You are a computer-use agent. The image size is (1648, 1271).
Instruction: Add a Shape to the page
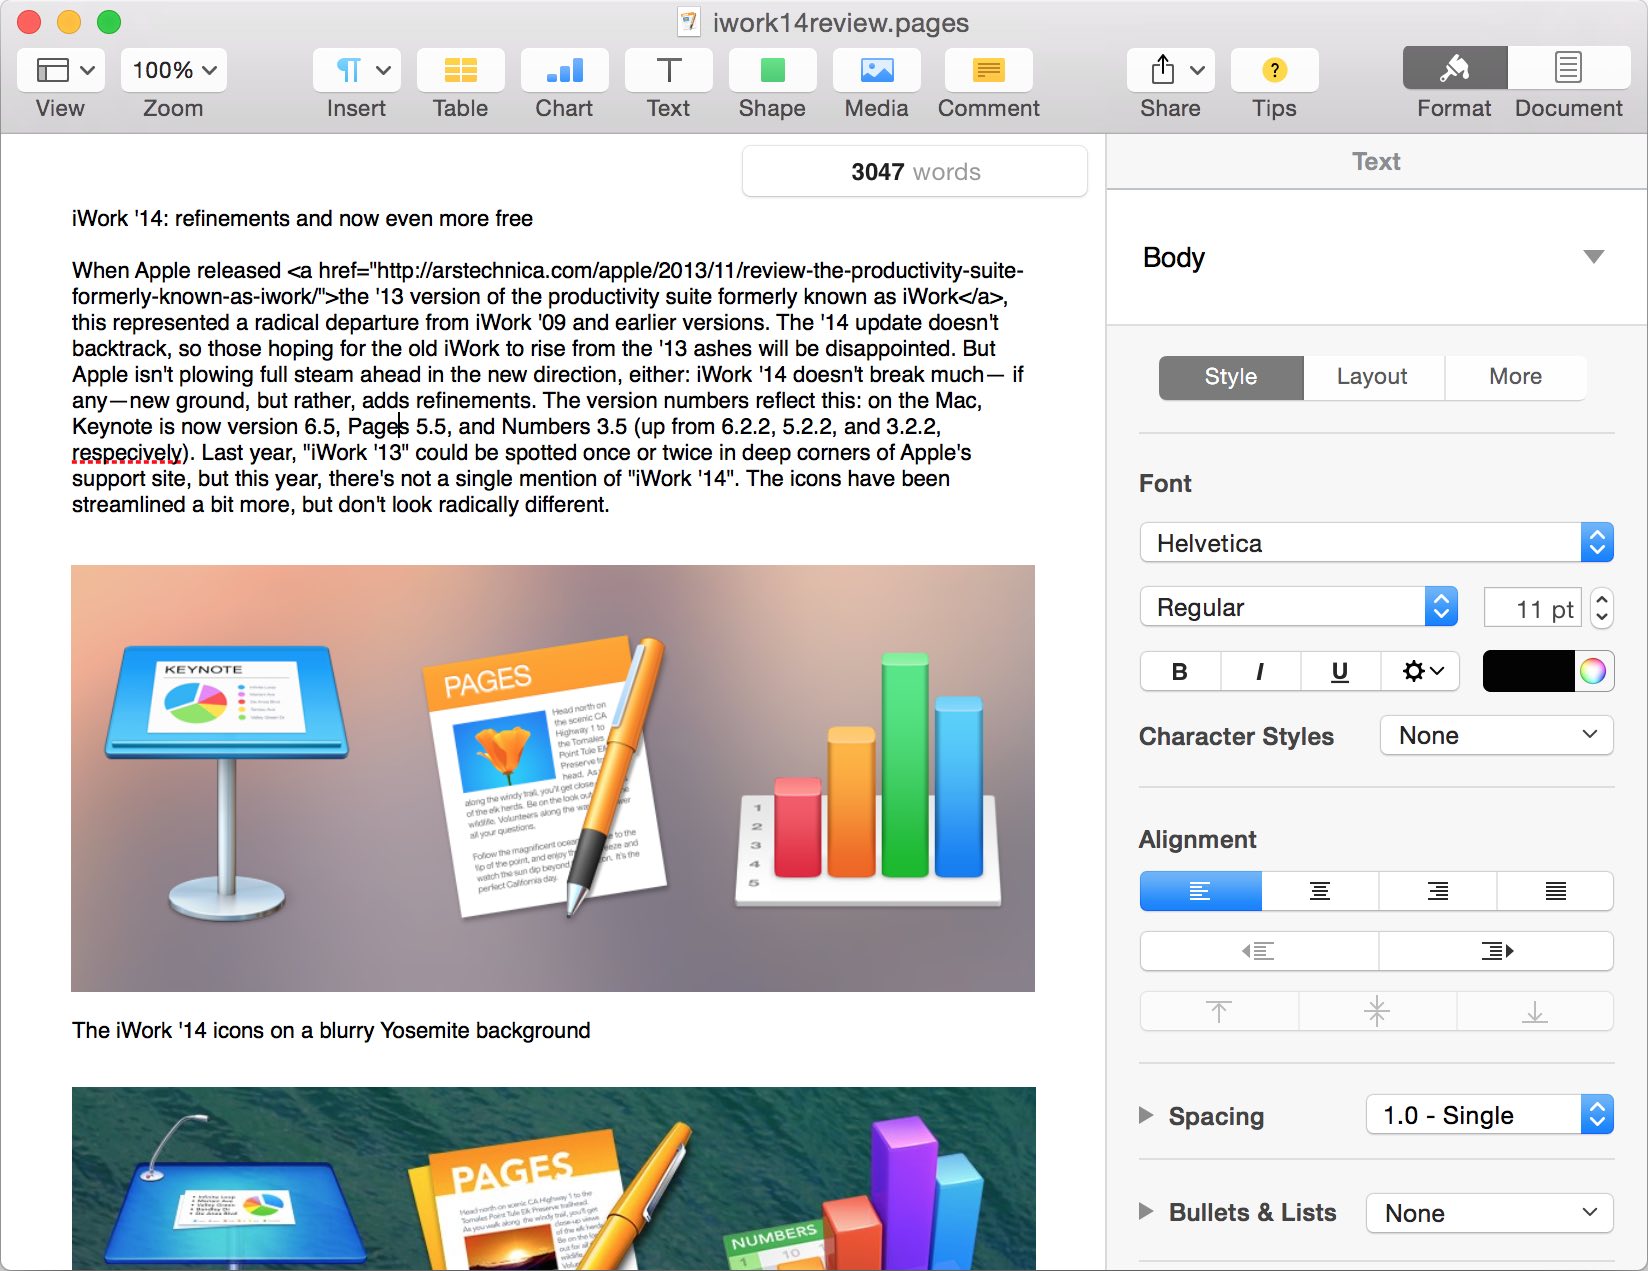tap(771, 70)
